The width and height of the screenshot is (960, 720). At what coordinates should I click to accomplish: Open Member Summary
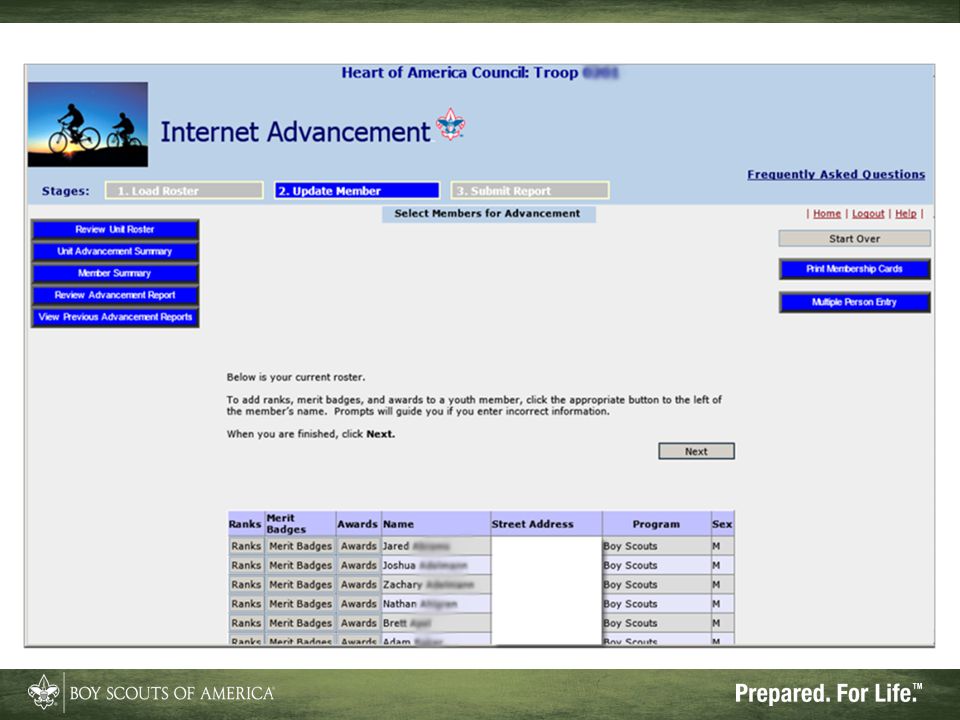[115, 273]
